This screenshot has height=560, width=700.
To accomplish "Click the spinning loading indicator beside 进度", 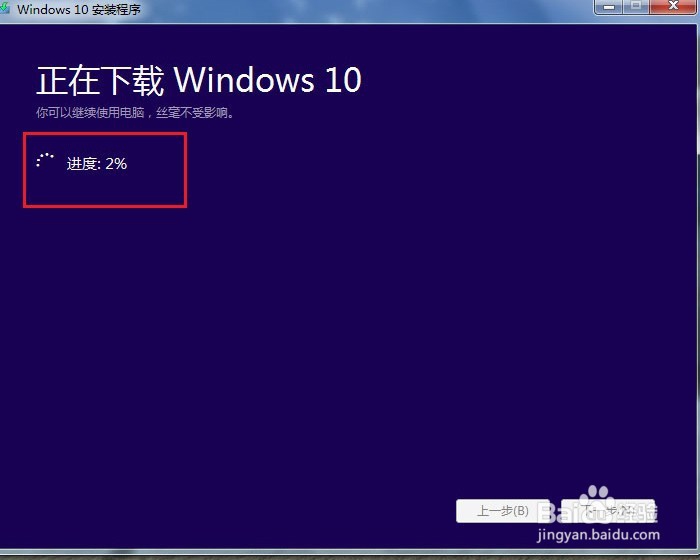I will (45, 160).
